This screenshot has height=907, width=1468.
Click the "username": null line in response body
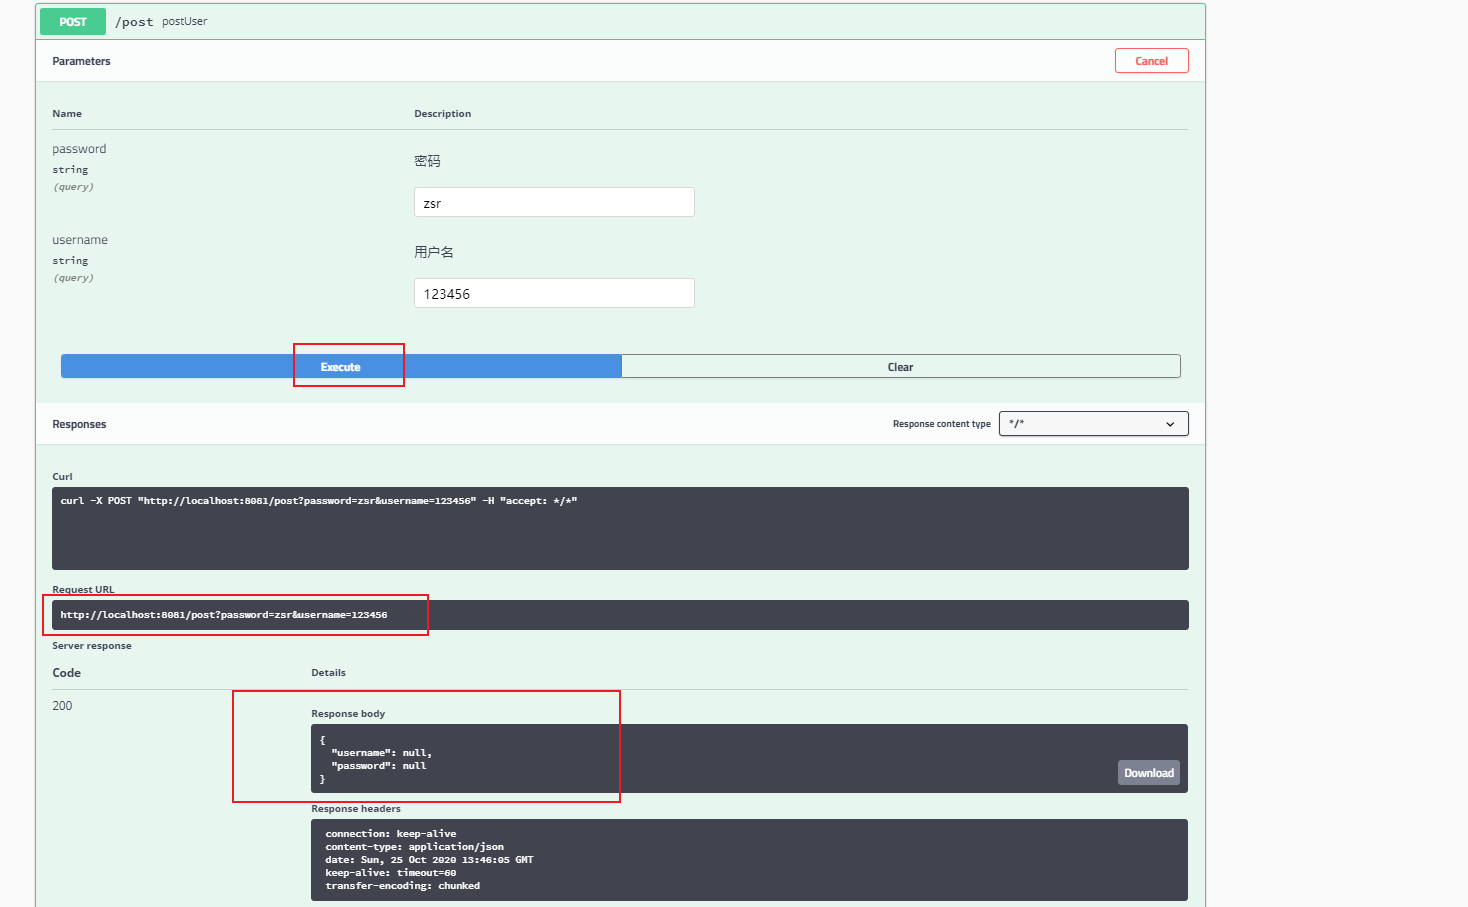coord(381,753)
